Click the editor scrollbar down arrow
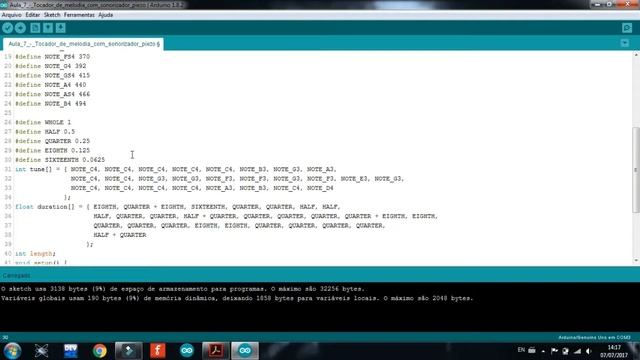The width and height of the screenshot is (640, 360). (636, 260)
